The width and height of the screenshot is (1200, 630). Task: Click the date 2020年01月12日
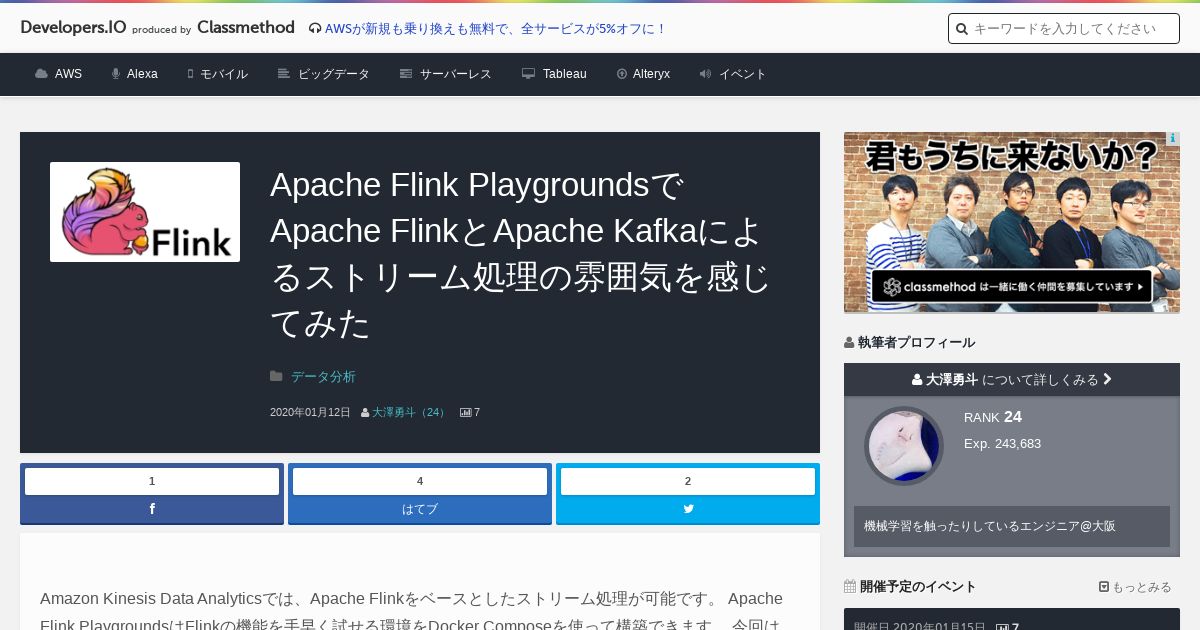(x=310, y=412)
